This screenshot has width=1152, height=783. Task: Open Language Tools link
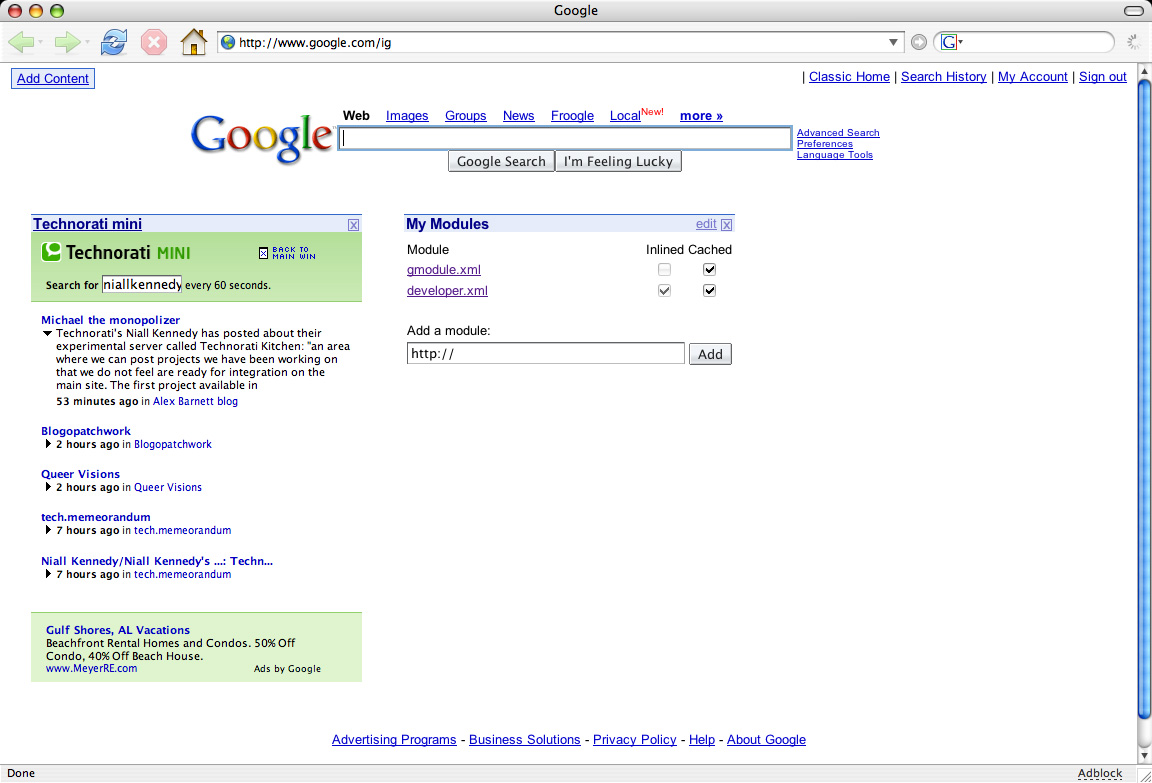(x=835, y=155)
